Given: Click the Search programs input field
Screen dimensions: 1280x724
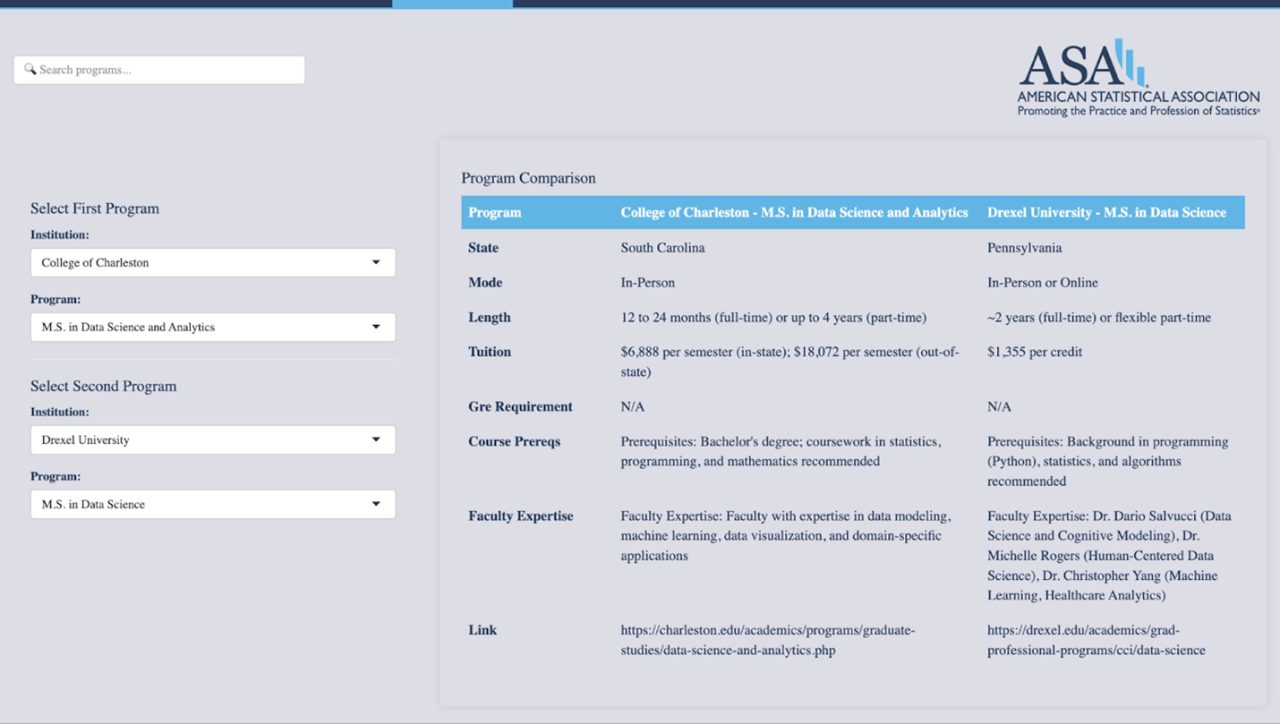Looking at the screenshot, I should pyautogui.click(x=159, y=70).
